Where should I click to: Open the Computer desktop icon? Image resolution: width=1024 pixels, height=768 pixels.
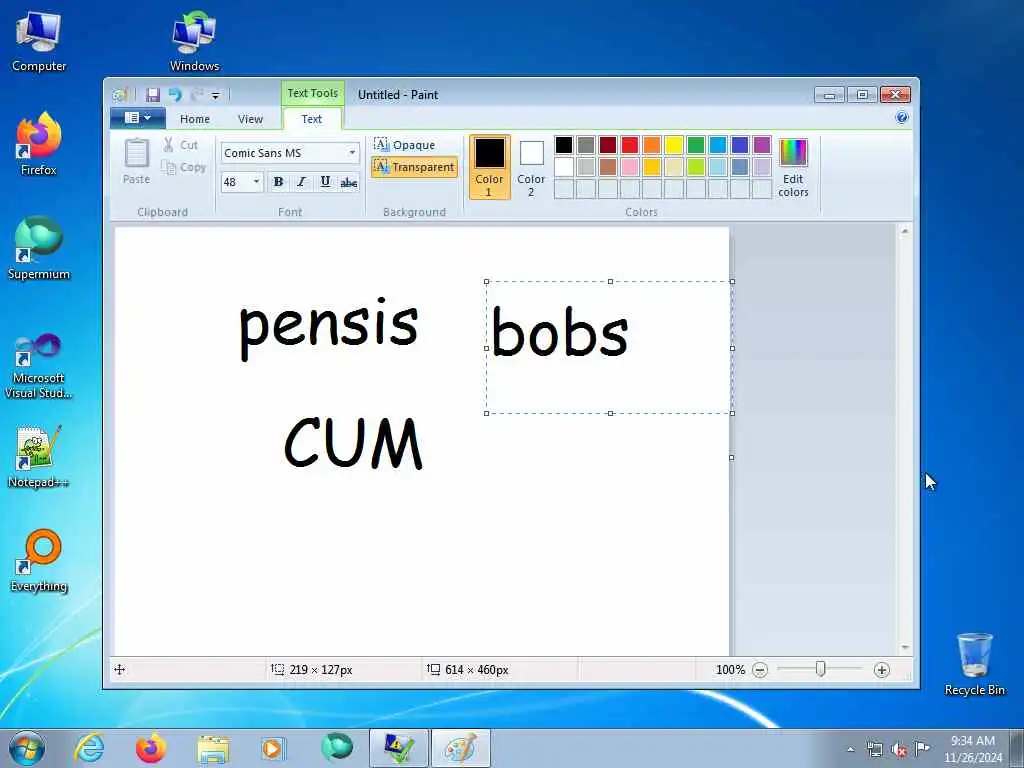pyautogui.click(x=39, y=42)
